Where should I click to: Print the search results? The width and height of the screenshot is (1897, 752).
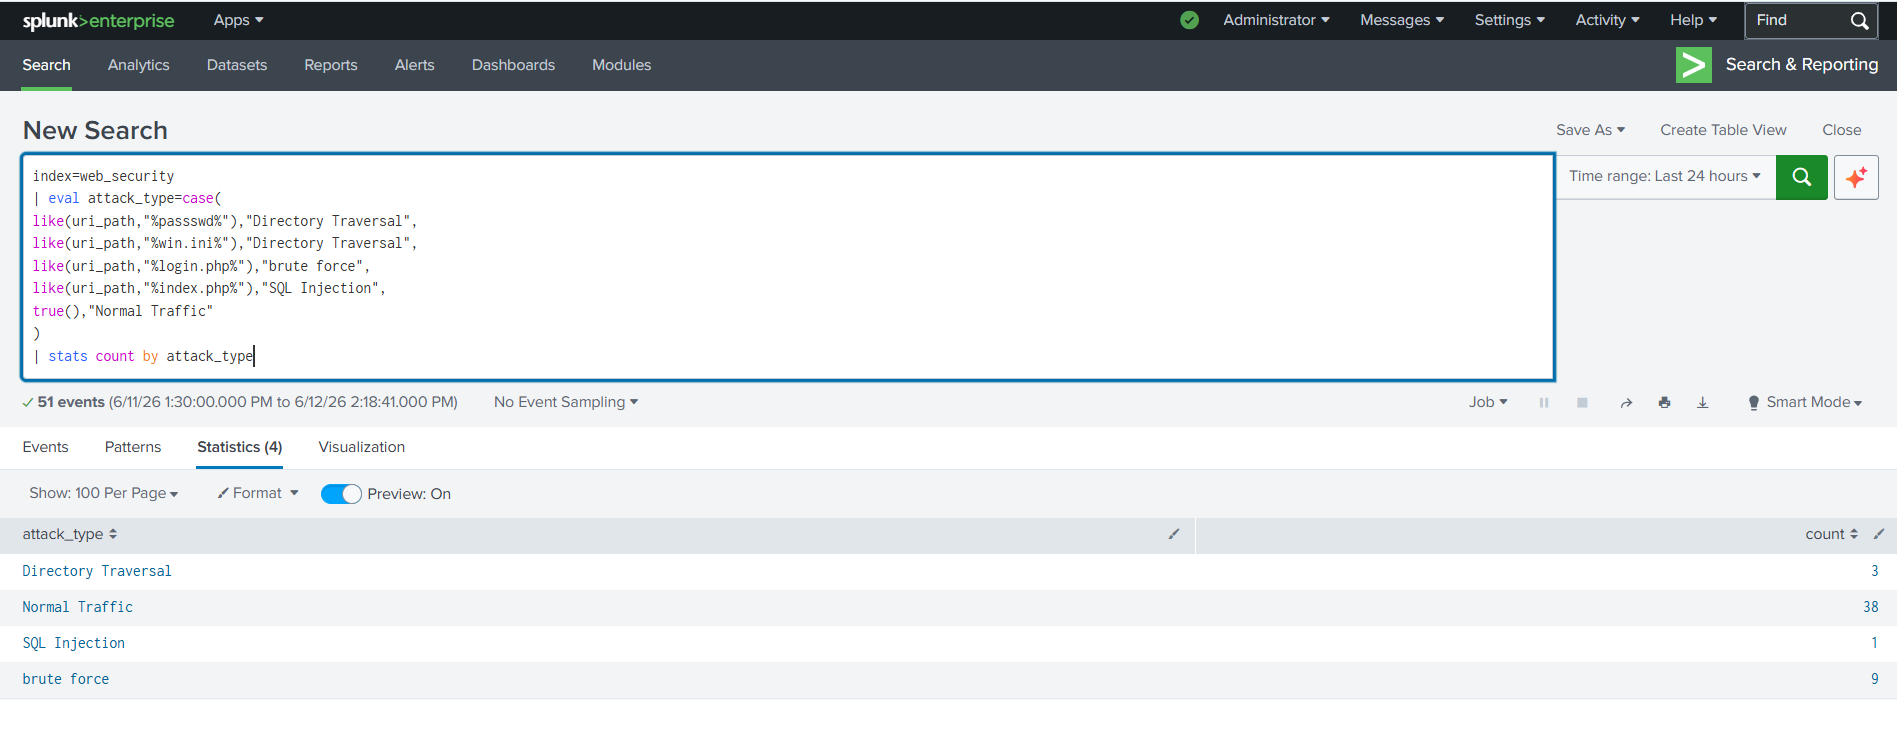tap(1664, 403)
